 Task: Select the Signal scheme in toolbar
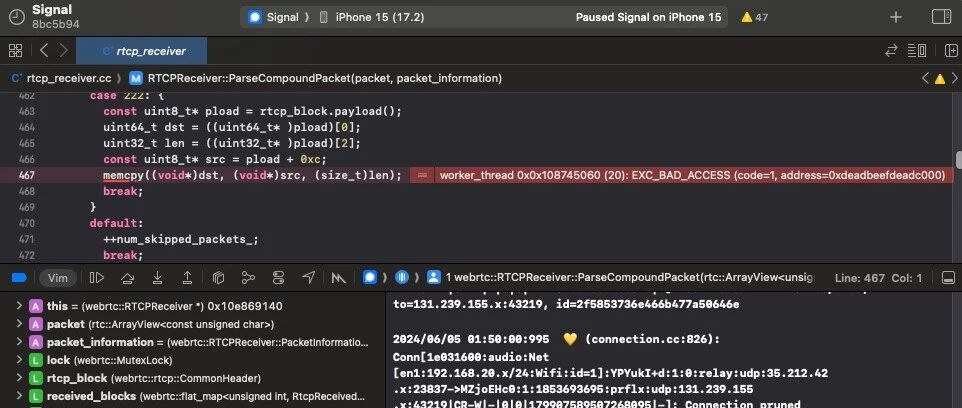click(x=274, y=17)
